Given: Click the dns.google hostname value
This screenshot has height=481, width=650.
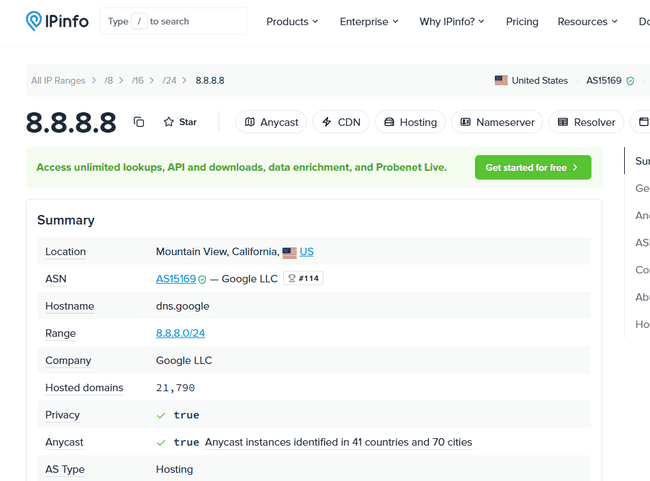Looking at the screenshot, I should tap(182, 306).
